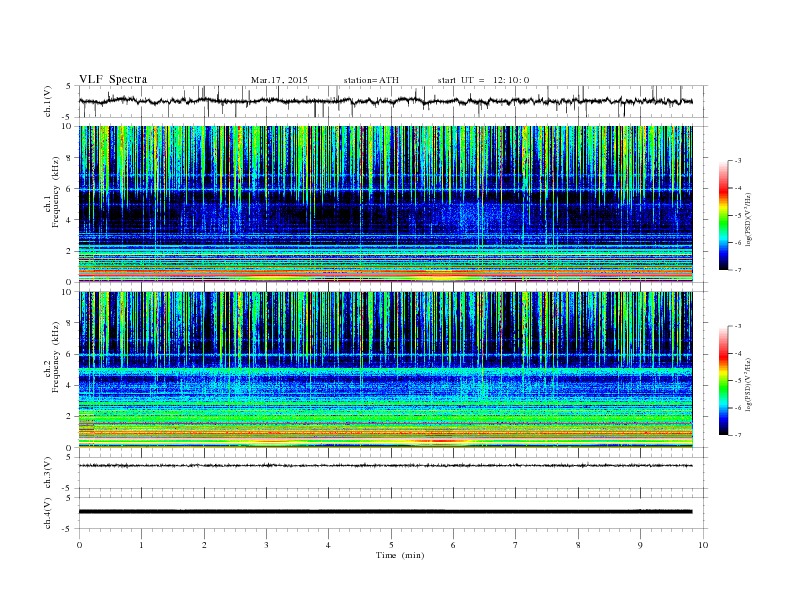
Task: Click time axis tick label "10"
Action: point(703,545)
